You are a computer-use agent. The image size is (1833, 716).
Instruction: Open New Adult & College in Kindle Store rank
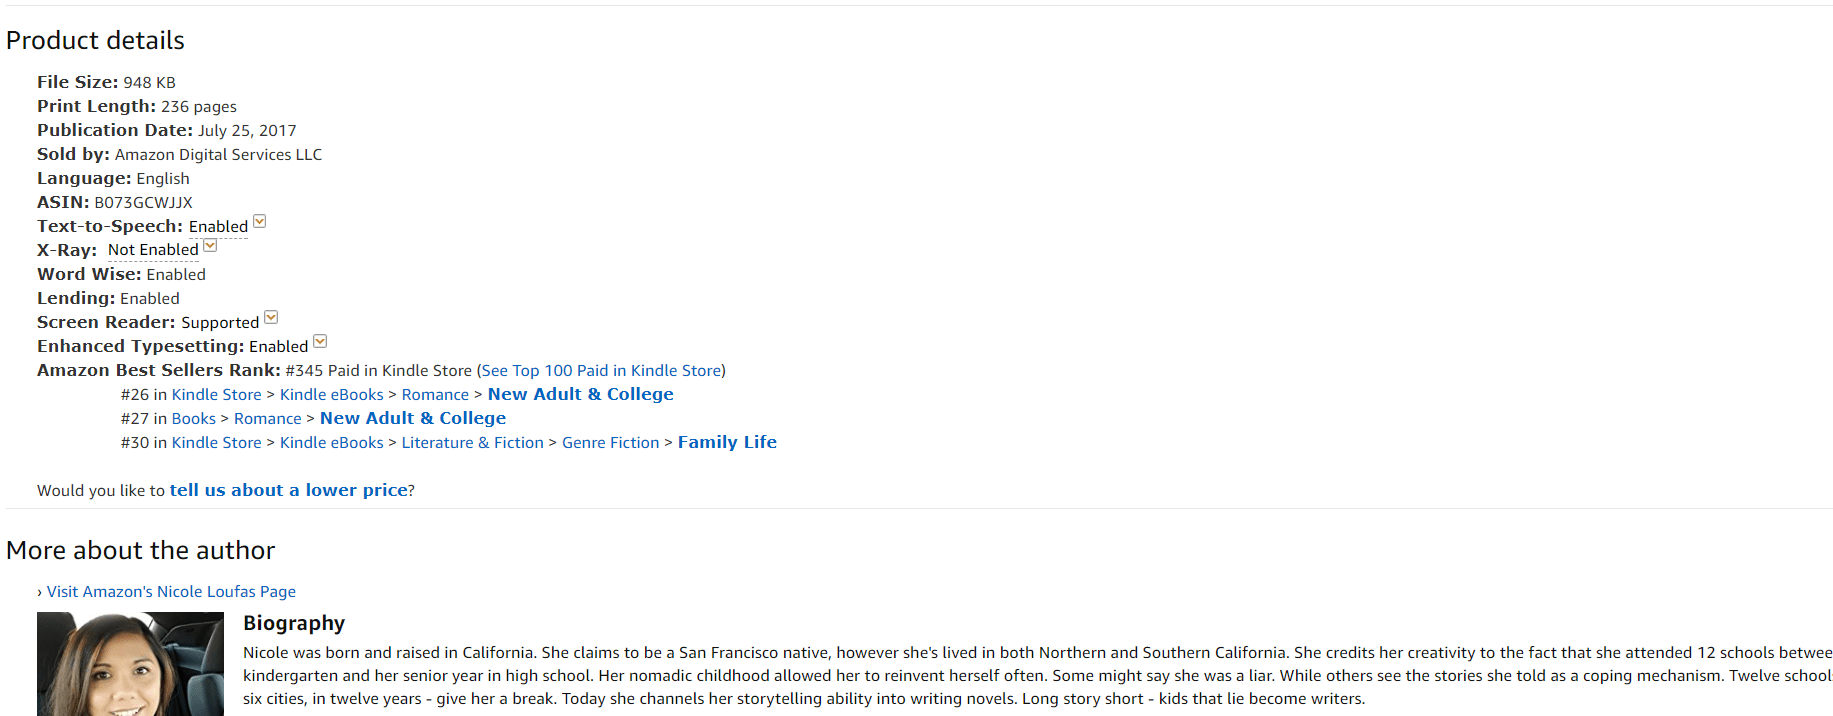pyautogui.click(x=581, y=394)
